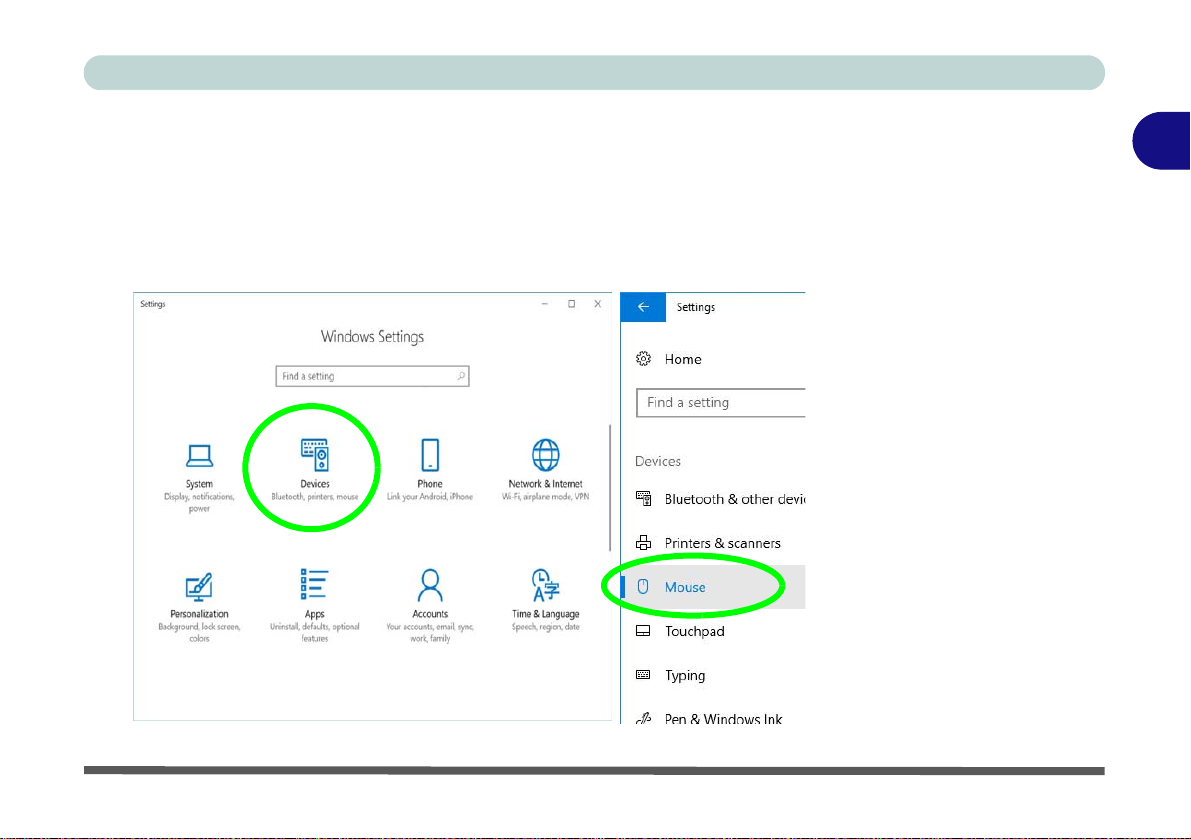Select Mouse in the Devices list
This screenshot has width=1191, height=839.
(713, 587)
